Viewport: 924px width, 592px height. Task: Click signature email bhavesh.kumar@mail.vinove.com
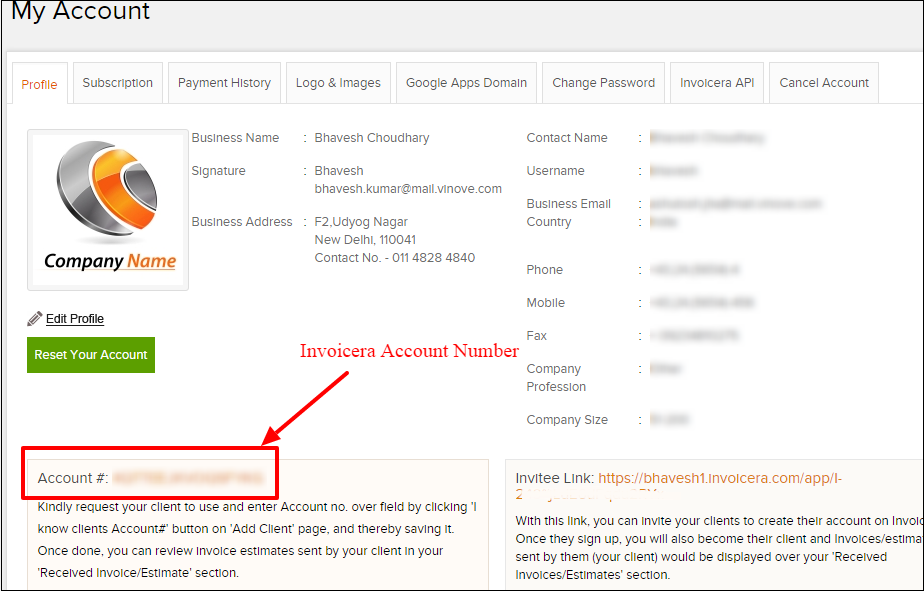408,189
